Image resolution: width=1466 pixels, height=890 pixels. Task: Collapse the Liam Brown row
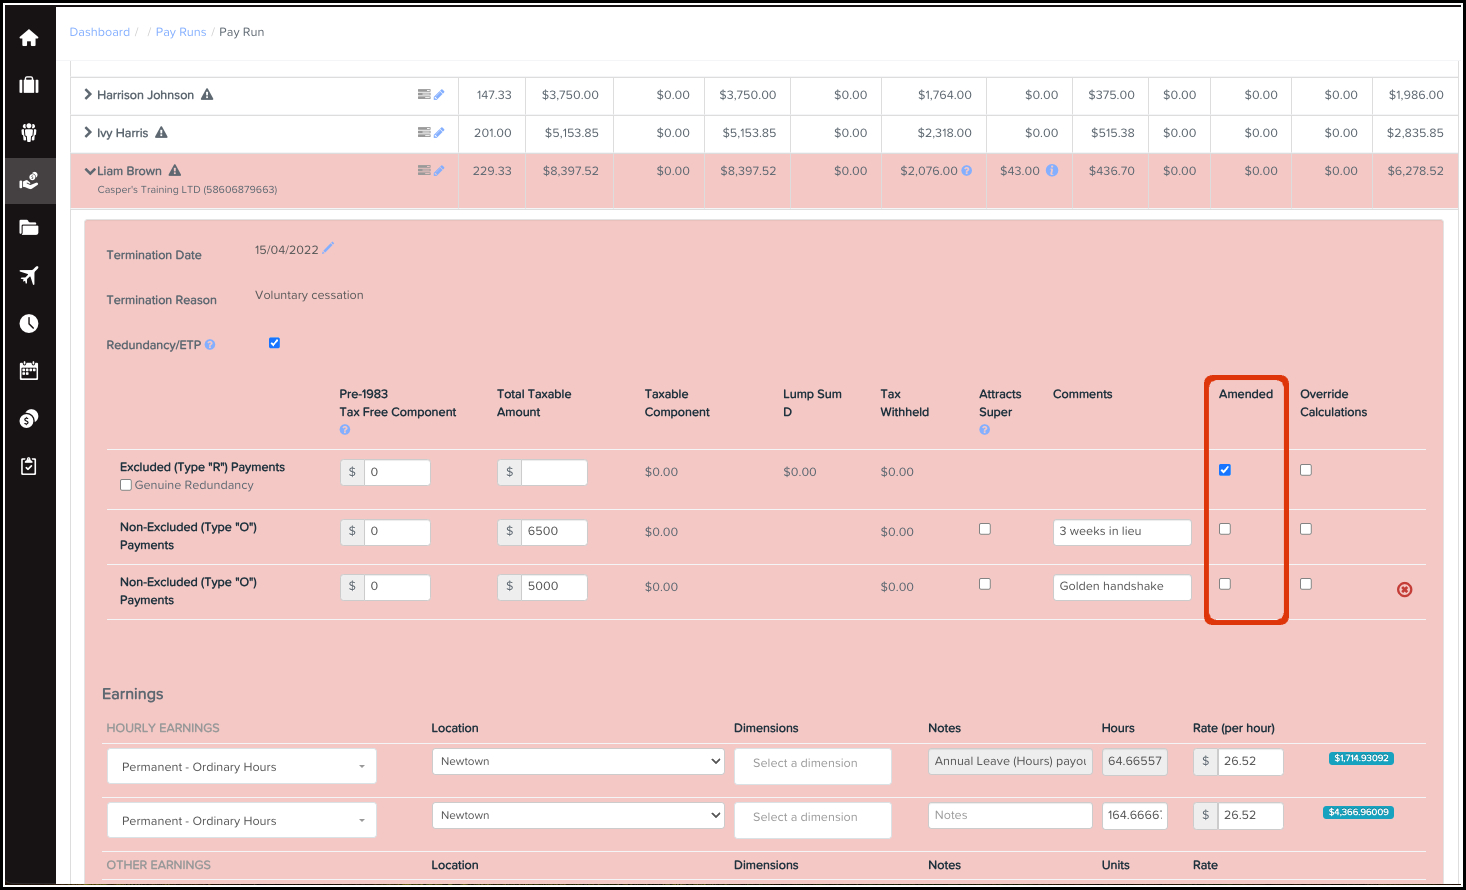click(90, 171)
